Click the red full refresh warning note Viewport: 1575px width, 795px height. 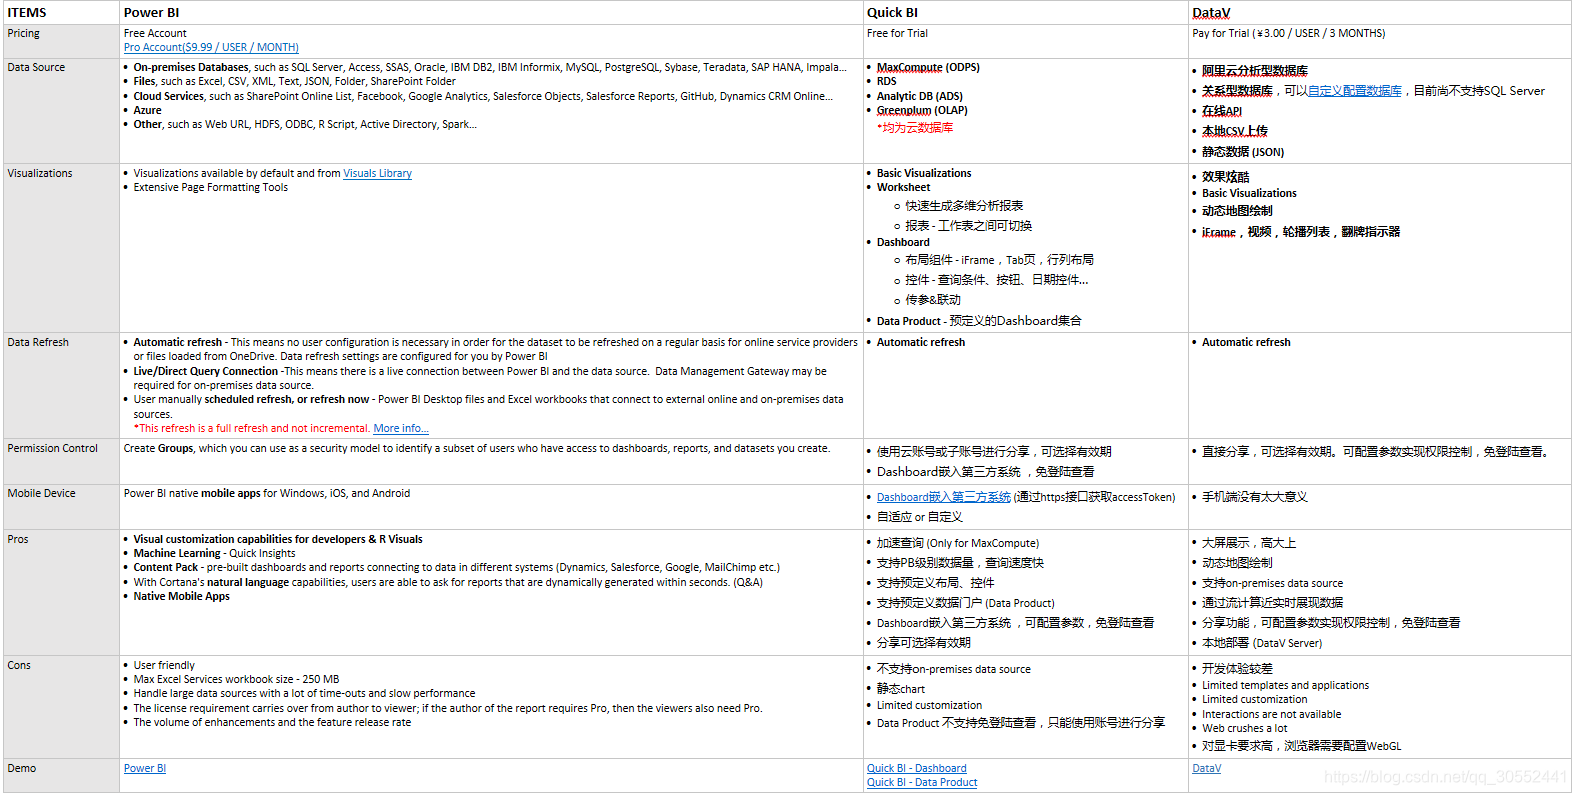pyautogui.click(x=252, y=428)
